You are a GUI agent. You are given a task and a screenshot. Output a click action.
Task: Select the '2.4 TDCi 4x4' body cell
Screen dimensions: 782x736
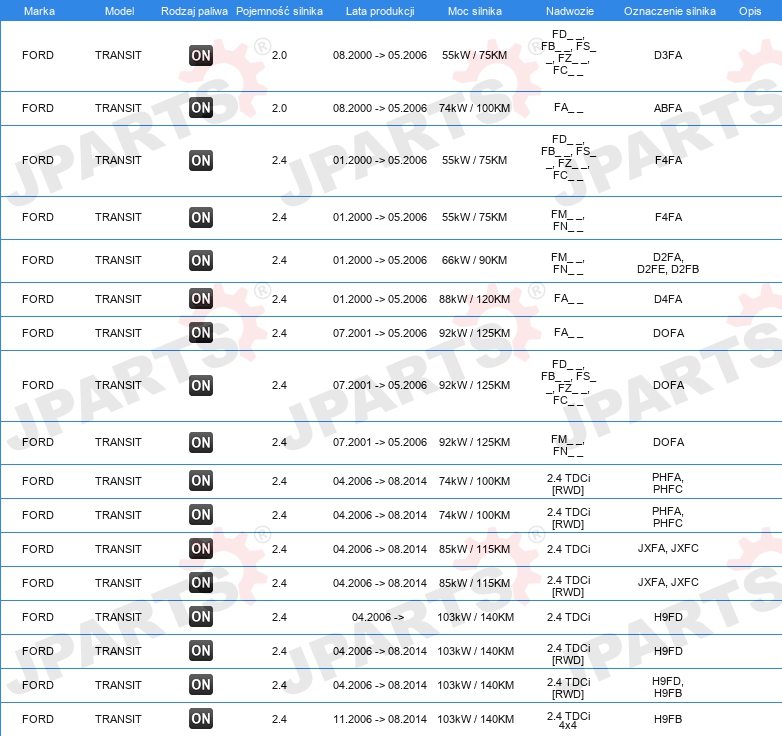coord(569,721)
